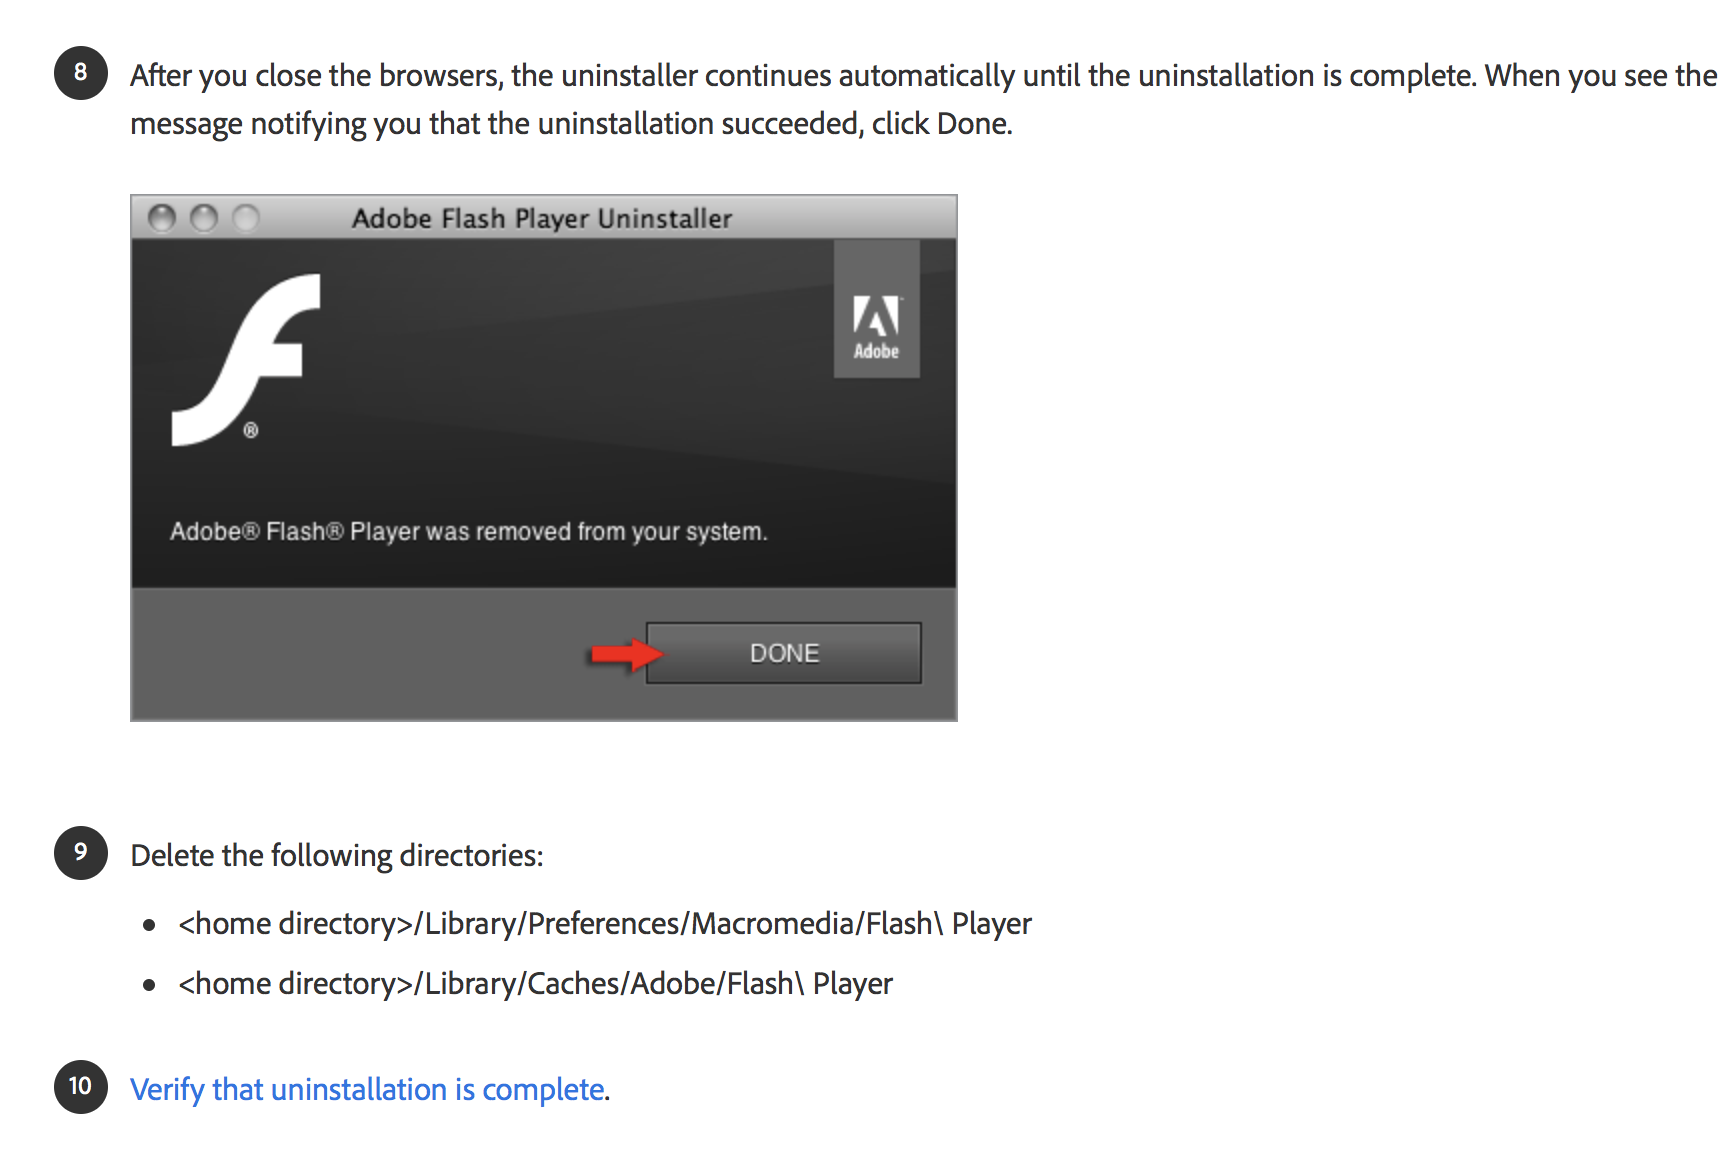Click the Library/Preferences/Macromedia/Flash\ Player path
This screenshot has height=1152, width=1736.
tap(605, 923)
